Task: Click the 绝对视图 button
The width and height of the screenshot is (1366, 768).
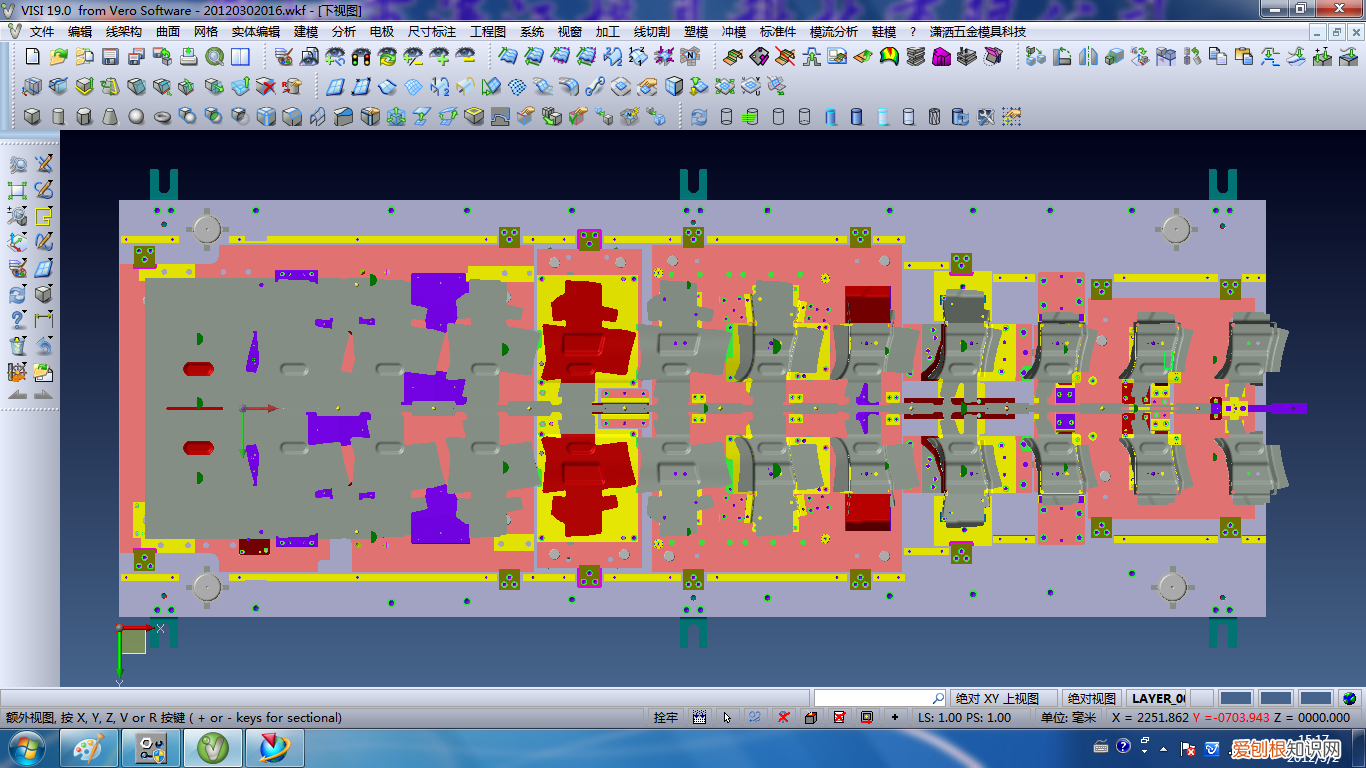Action: point(1091,698)
